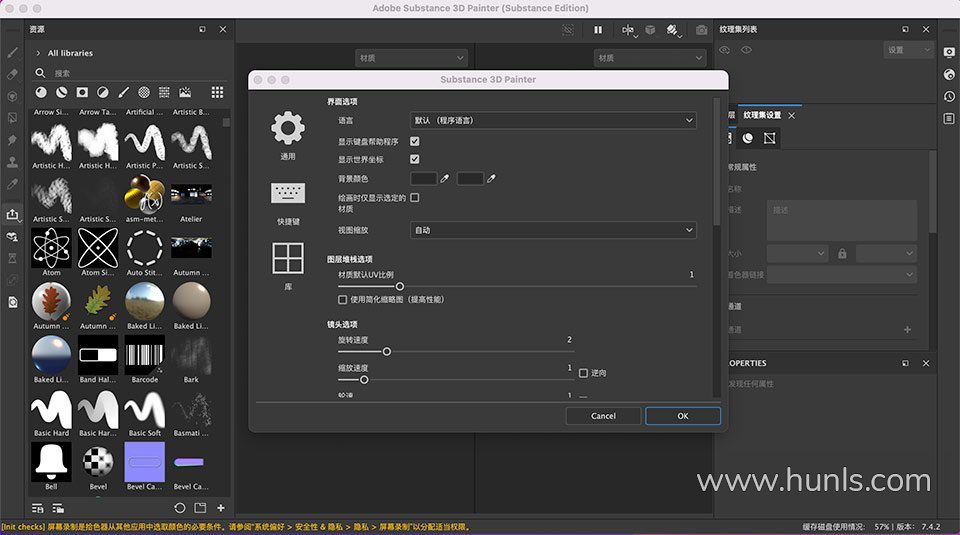Open the log panel icon on right sidebar
The image size is (960, 535).
[x=949, y=118]
